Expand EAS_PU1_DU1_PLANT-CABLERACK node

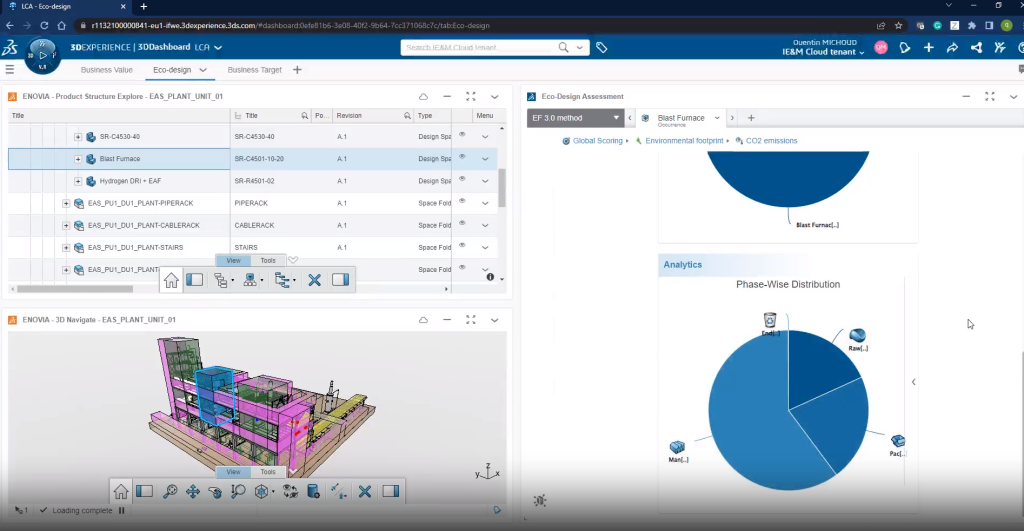click(66, 225)
